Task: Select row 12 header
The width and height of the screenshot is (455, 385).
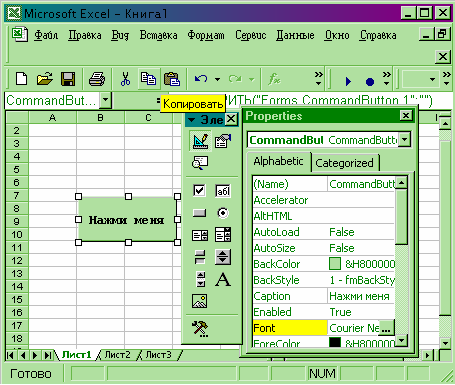Action: [17, 260]
